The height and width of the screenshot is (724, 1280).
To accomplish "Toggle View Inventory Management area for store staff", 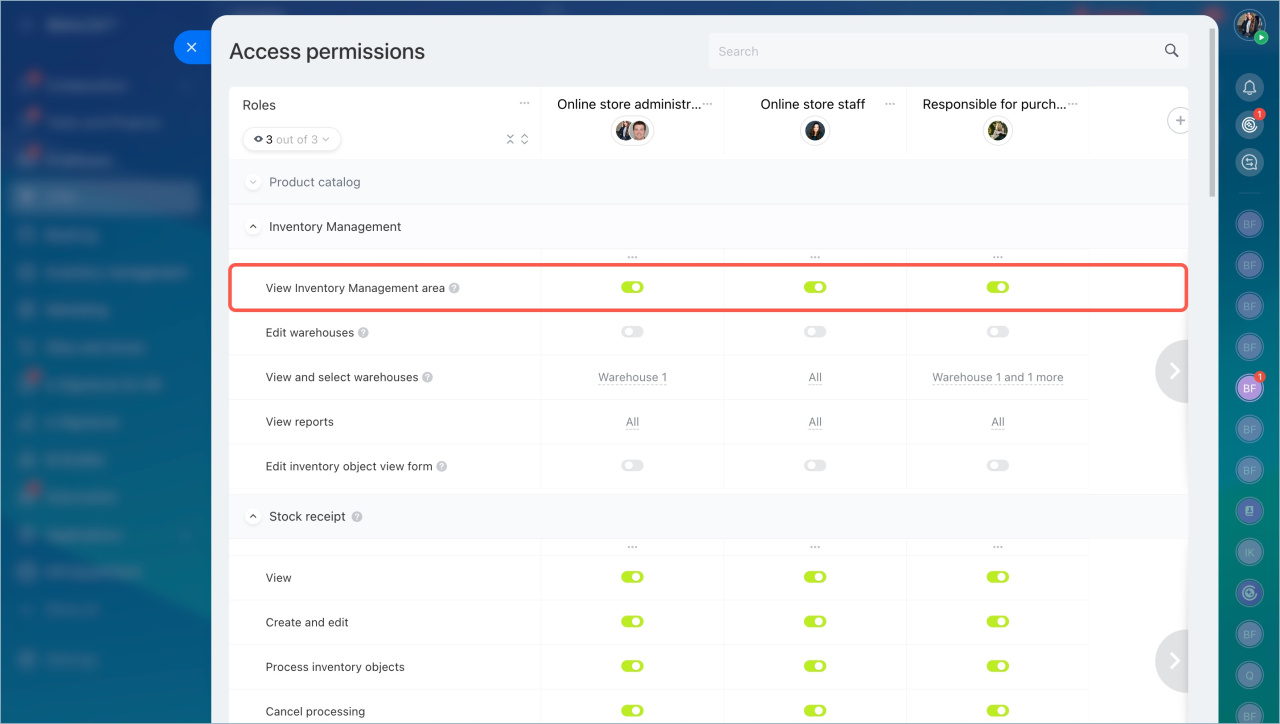I will [815, 287].
